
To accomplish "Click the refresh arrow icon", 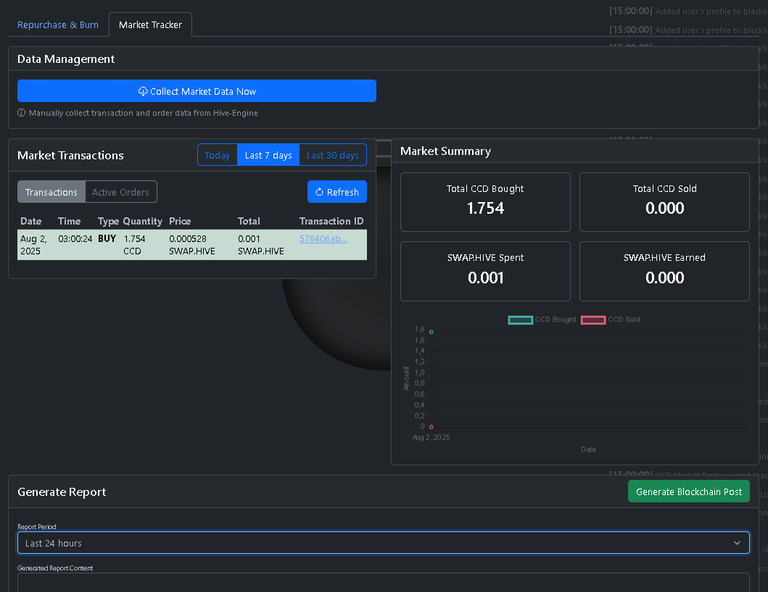I will [x=319, y=192].
